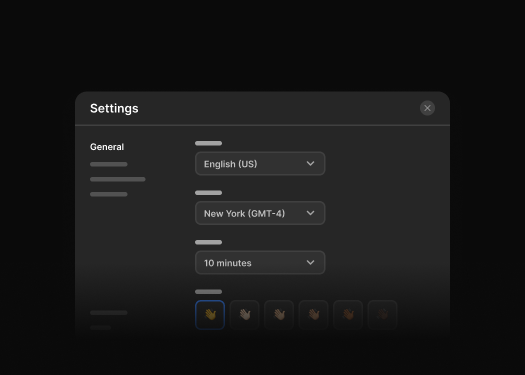
Task: Click the Settings dialog title
Action: (x=114, y=108)
